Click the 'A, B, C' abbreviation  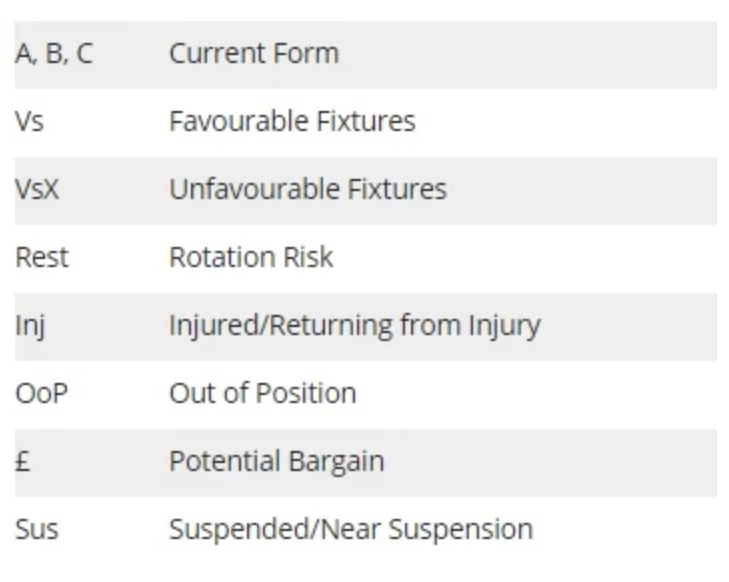pos(54,53)
